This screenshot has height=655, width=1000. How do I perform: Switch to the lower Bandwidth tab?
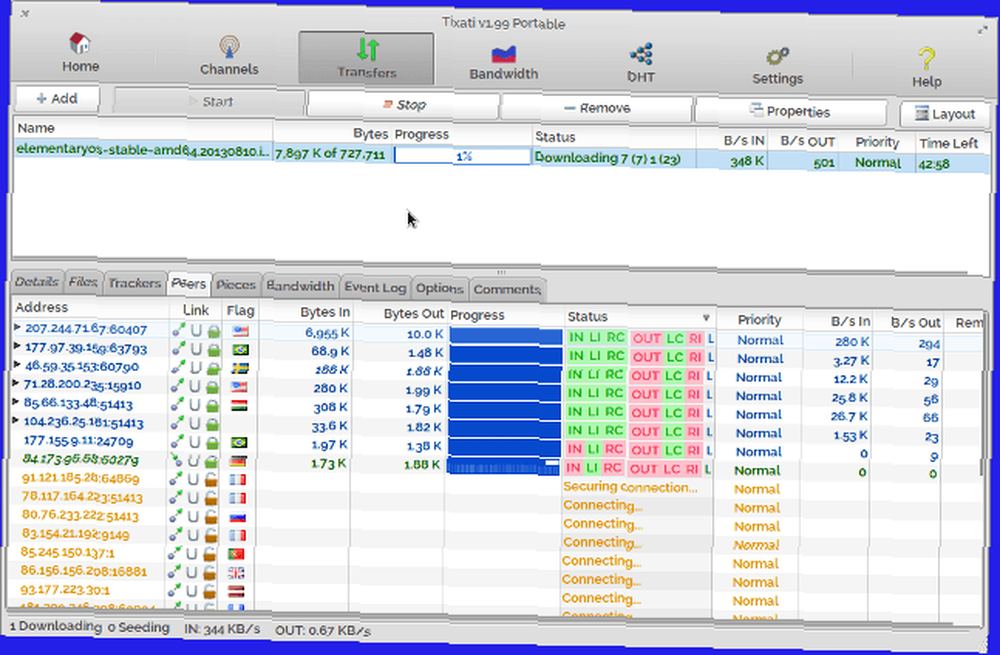pyautogui.click(x=300, y=286)
